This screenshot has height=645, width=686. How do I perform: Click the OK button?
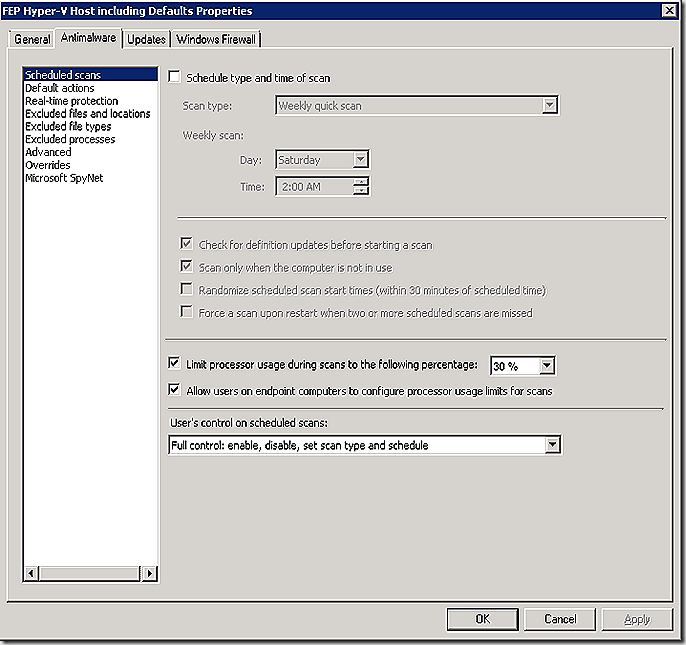coord(483,619)
